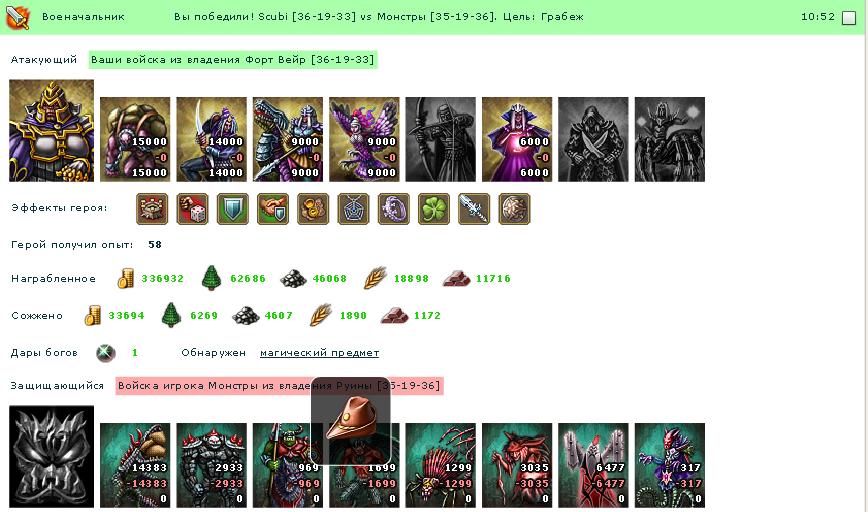Open the attacking hero portrait in gold armor
Viewport: 868px width, 512px height.
(x=51, y=131)
